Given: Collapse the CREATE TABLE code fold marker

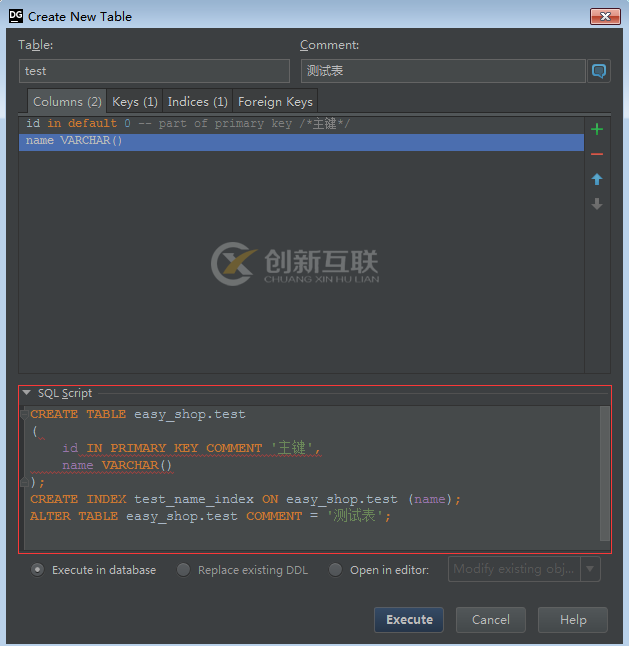Looking at the screenshot, I should tap(24, 414).
